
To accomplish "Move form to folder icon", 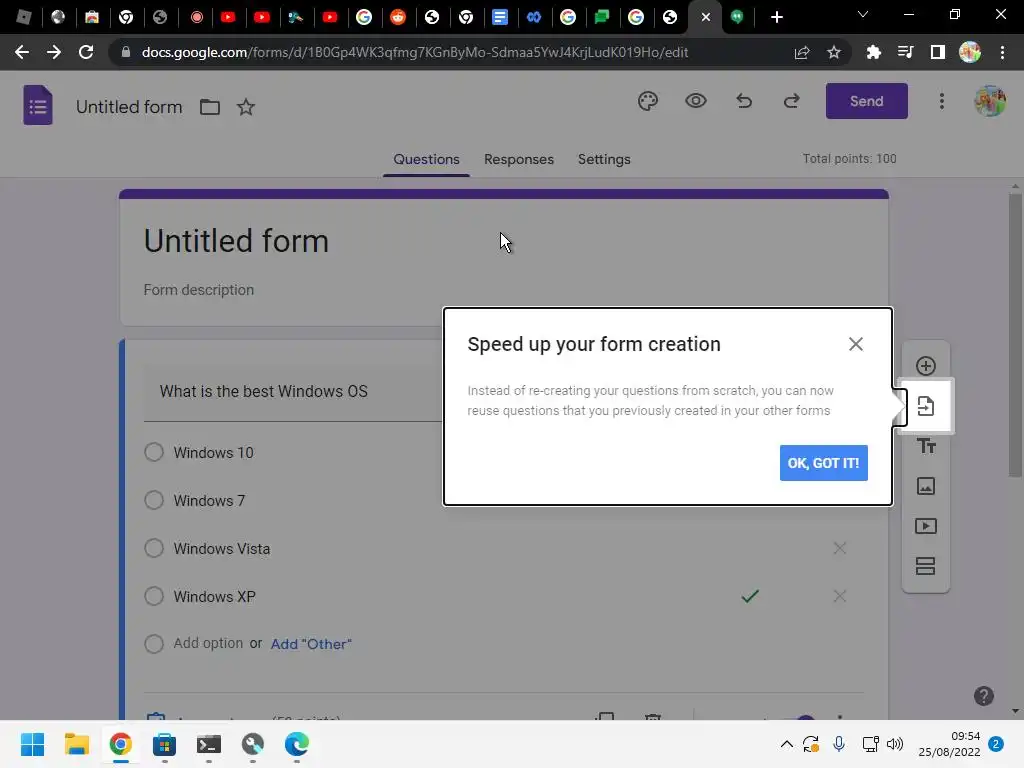I will coord(210,106).
